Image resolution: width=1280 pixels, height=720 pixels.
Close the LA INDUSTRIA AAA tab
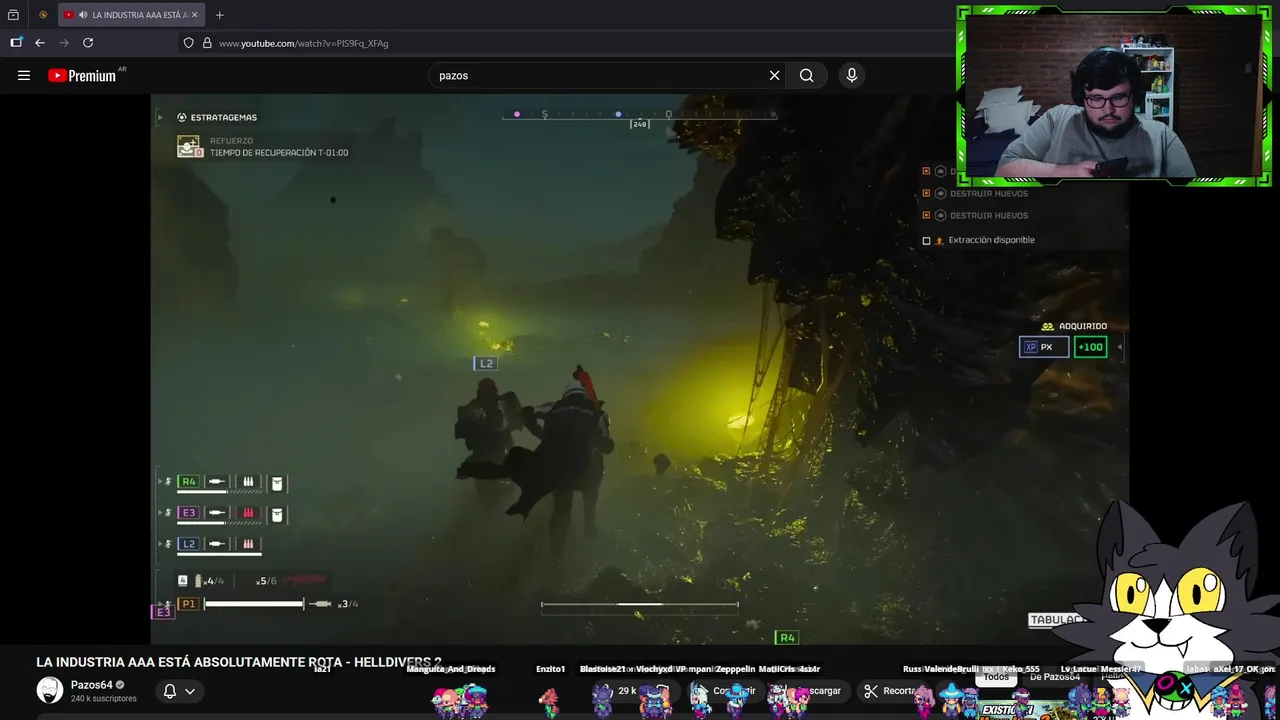pos(195,15)
